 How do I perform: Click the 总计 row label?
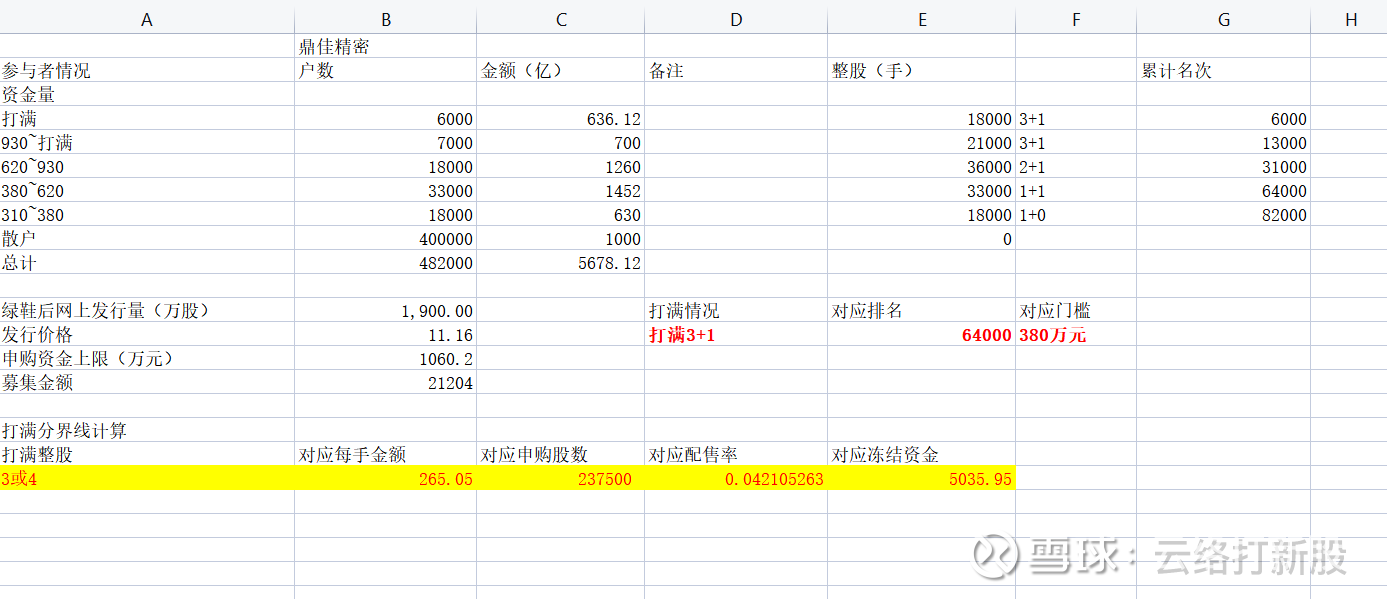(147, 262)
